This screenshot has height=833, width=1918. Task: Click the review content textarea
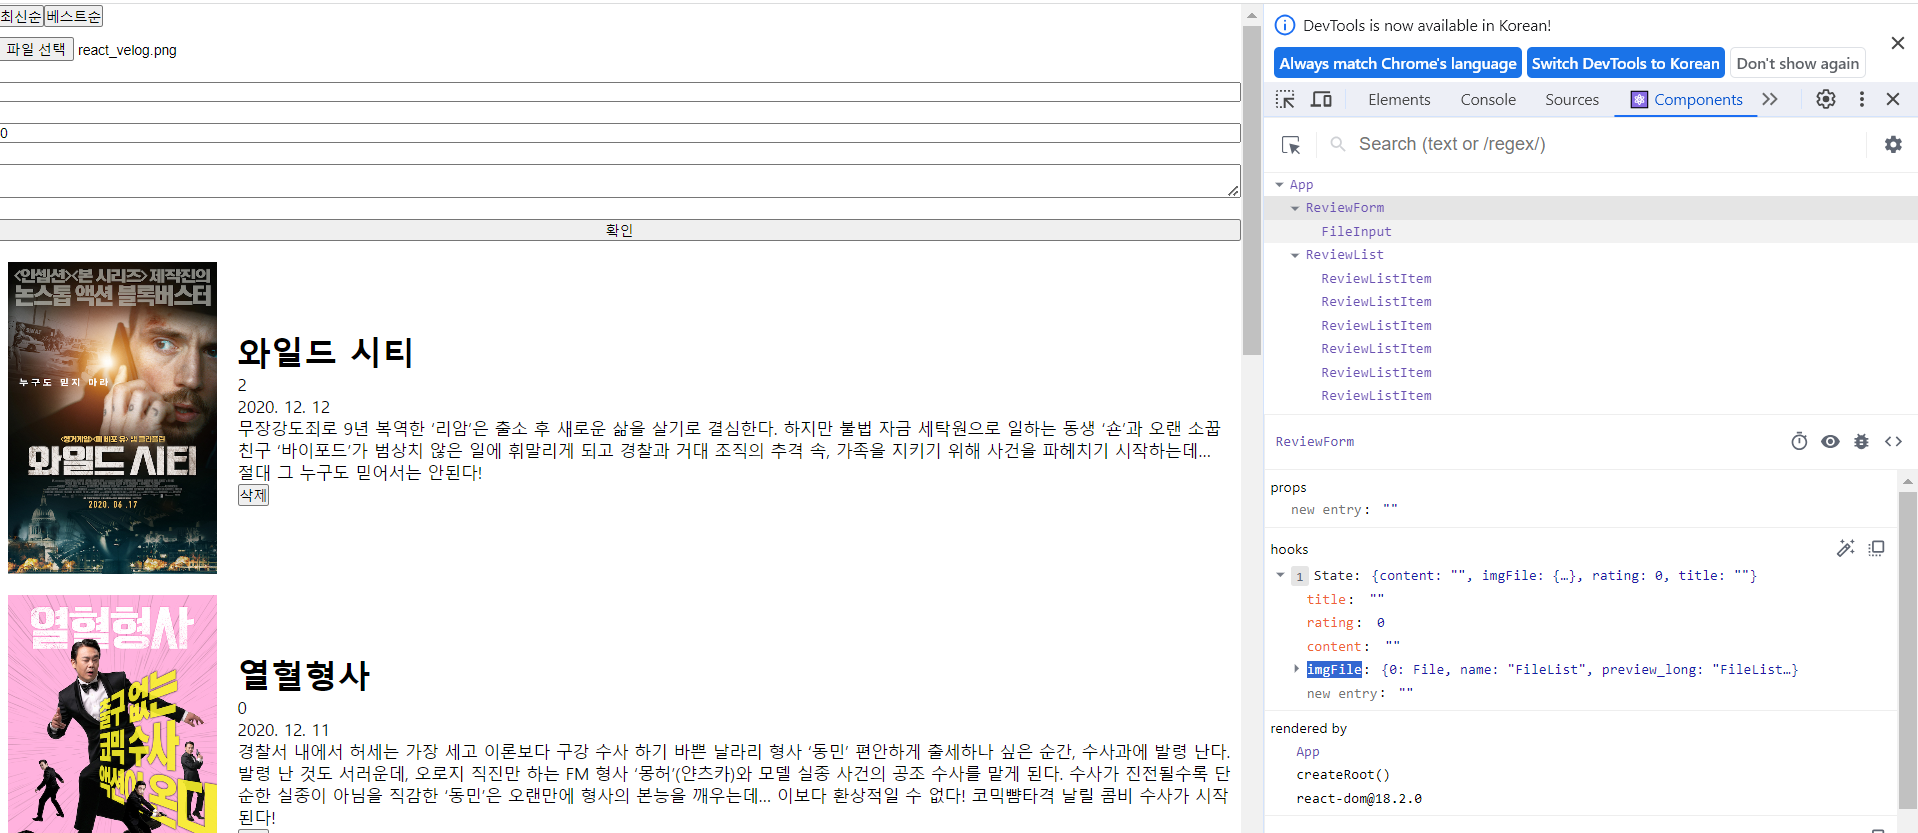tap(620, 181)
